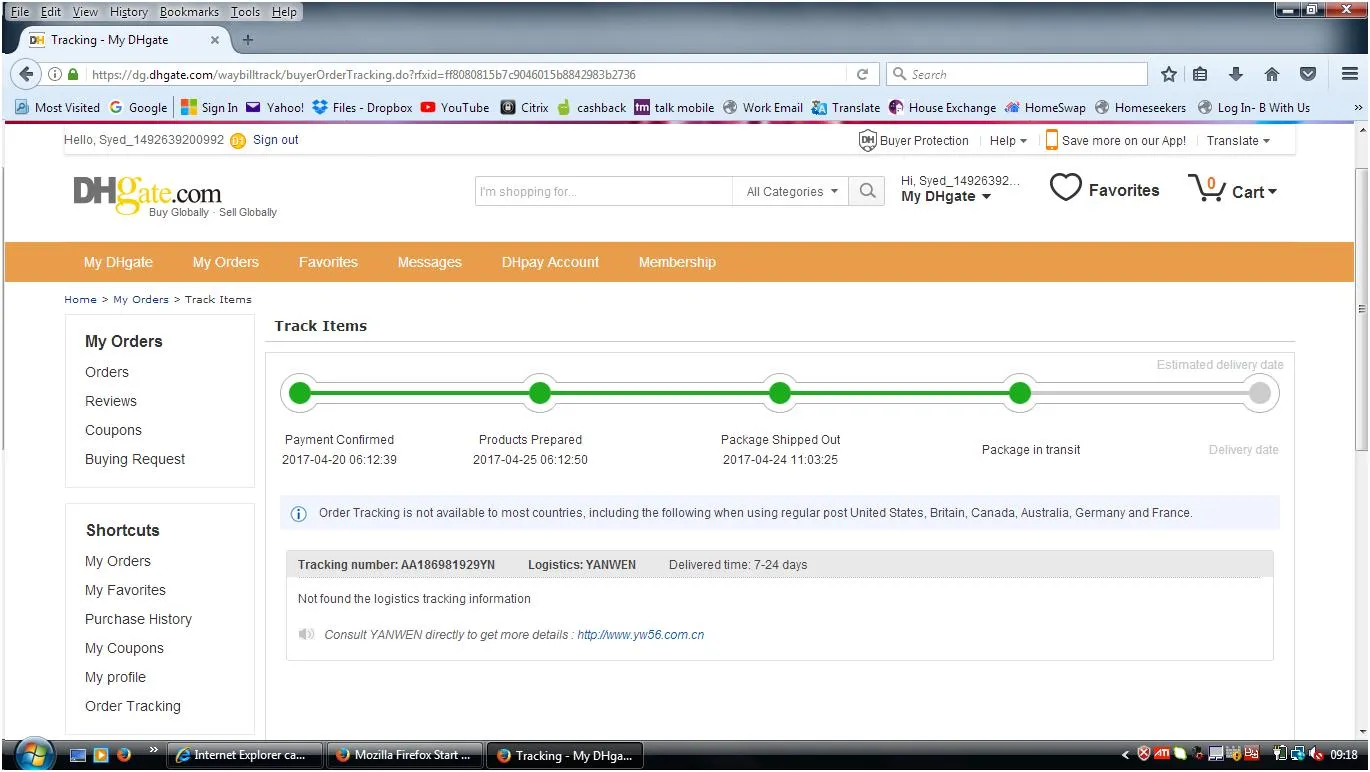Go to Firefox home page icon
This screenshot has height=772, width=1370.
coord(1272,74)
